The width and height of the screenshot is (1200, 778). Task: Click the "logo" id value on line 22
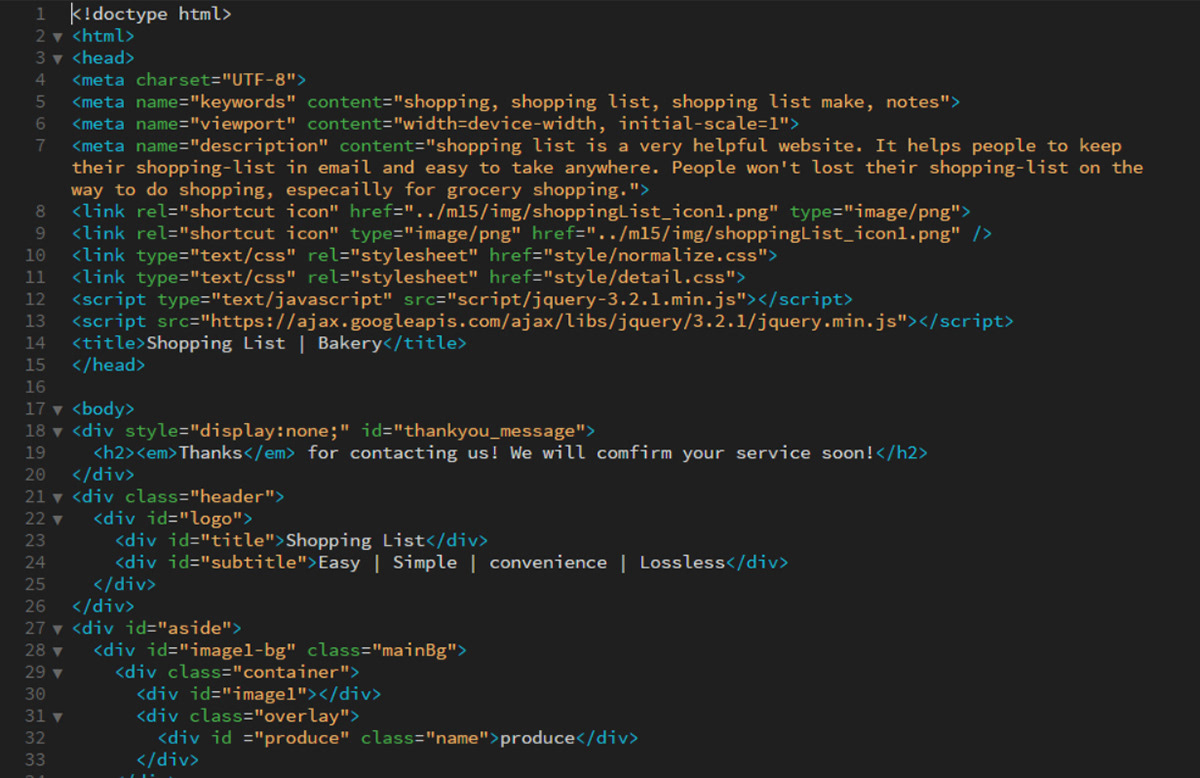point(211,519)
